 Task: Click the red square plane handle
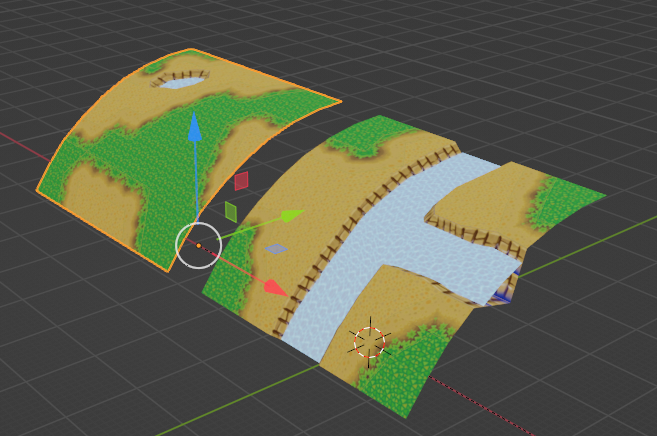point(241,181)
